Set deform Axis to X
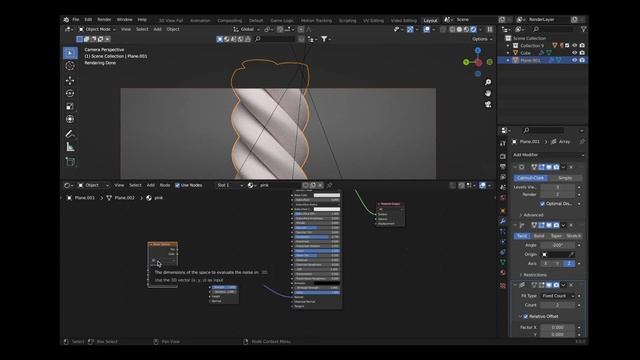The image size is (640, 360). (x=545, y=264)
